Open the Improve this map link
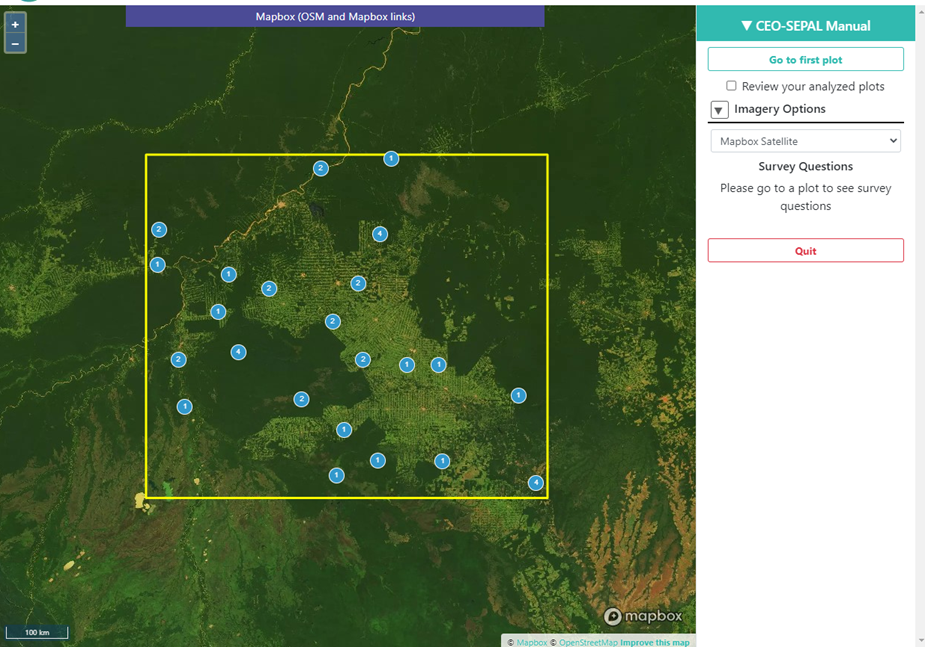 tap(657, 641)
